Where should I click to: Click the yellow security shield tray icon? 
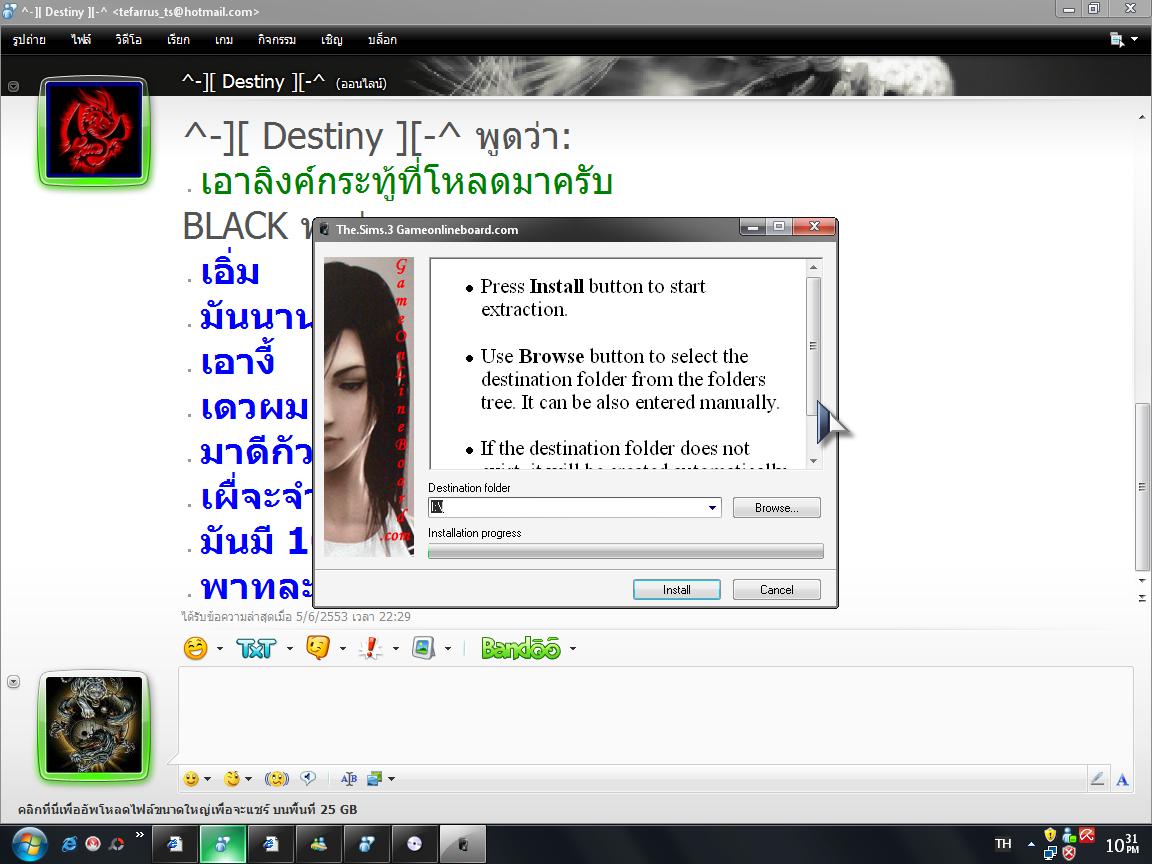1050,835
